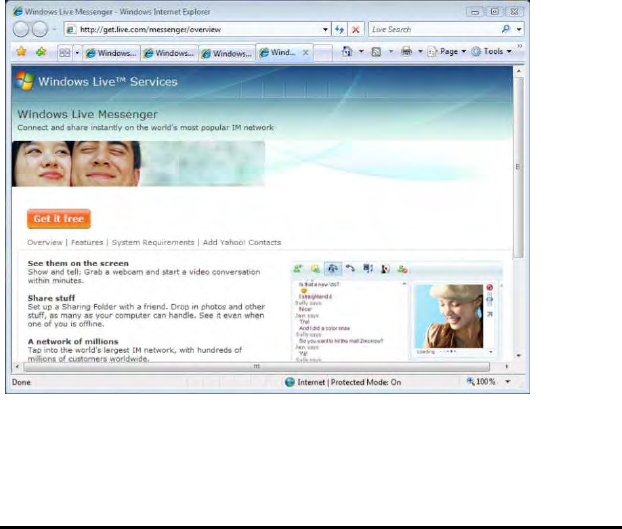
Task: Open the Tools menu
Action: tap(491, 52)
